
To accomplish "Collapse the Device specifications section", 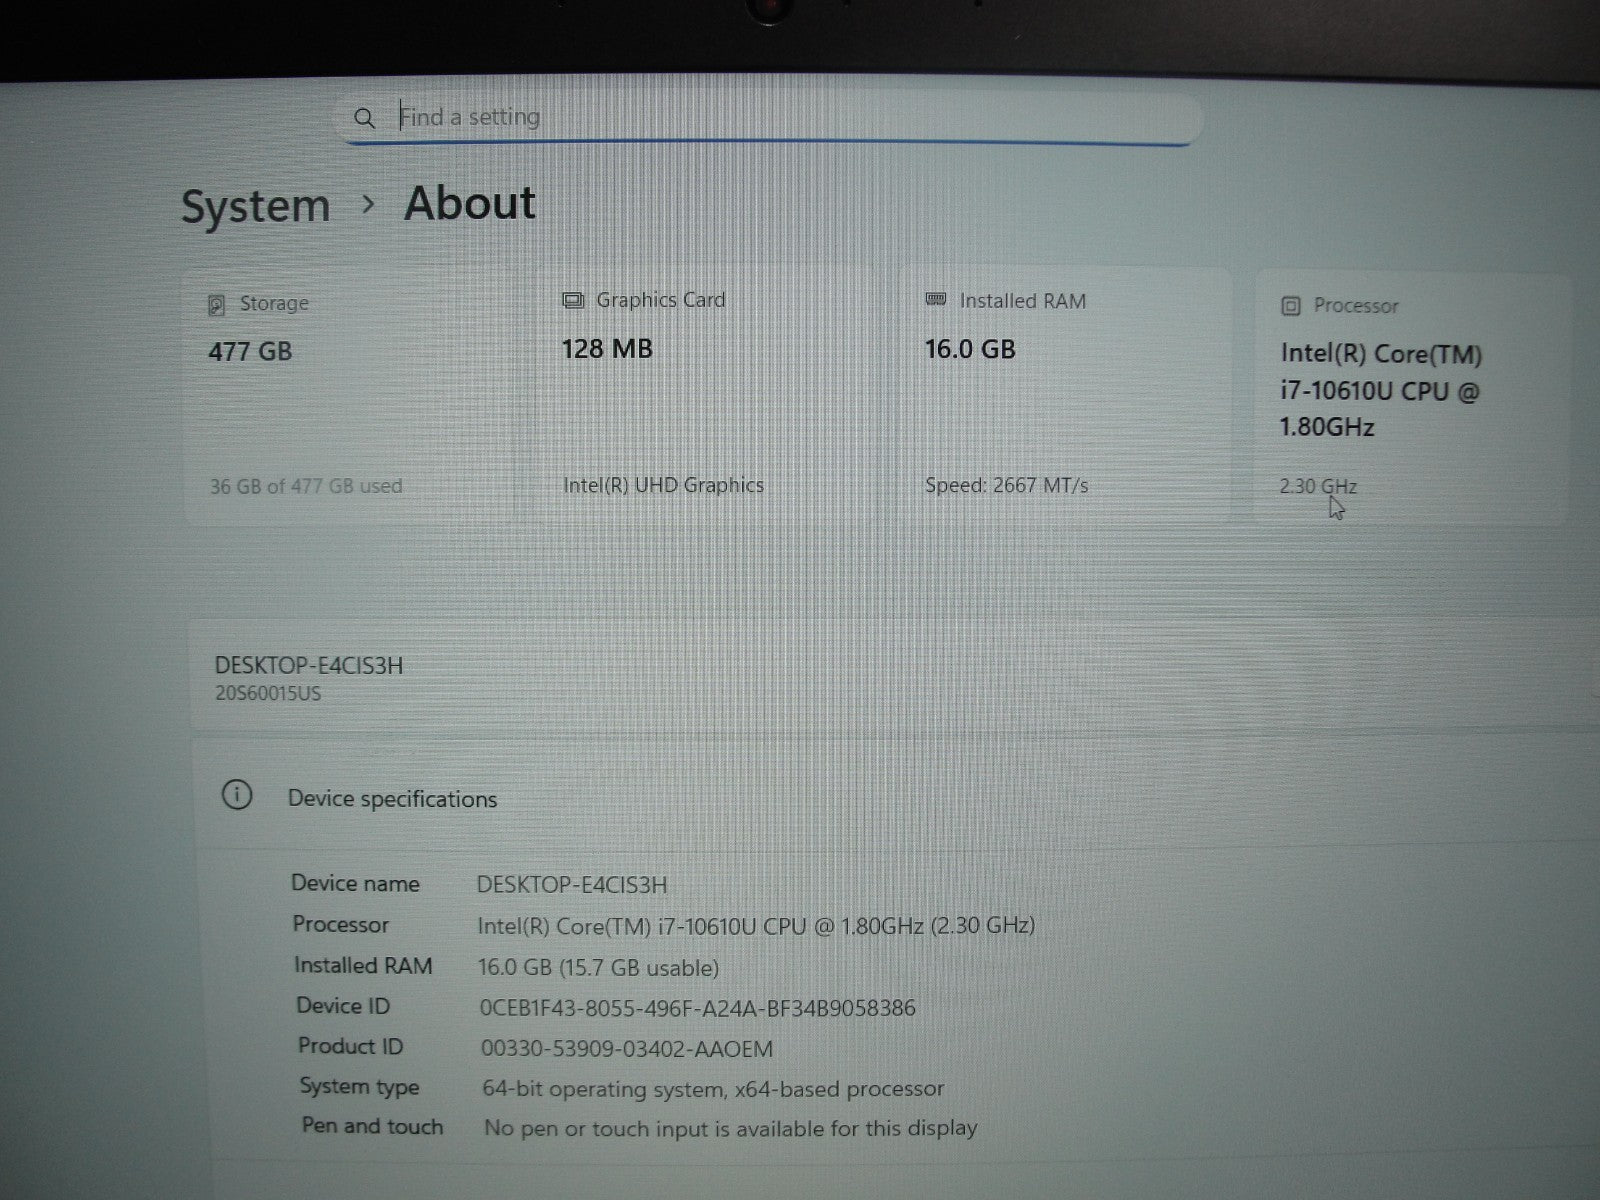I will click(x=392, y=799).
